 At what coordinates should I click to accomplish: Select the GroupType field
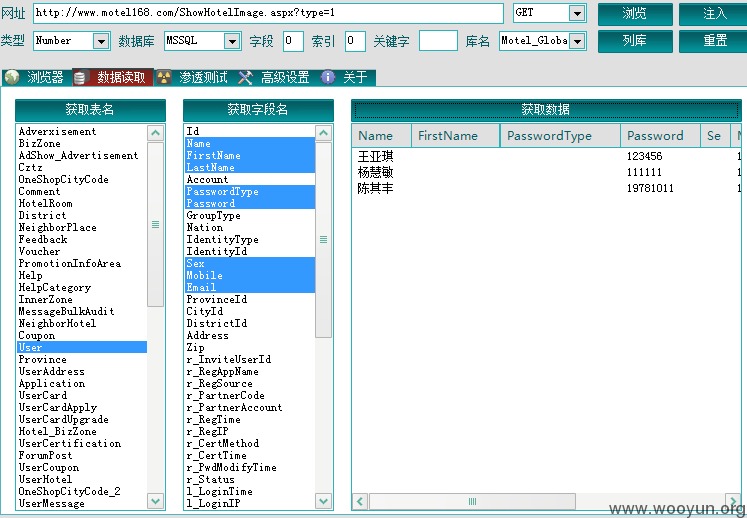point(250,215)
